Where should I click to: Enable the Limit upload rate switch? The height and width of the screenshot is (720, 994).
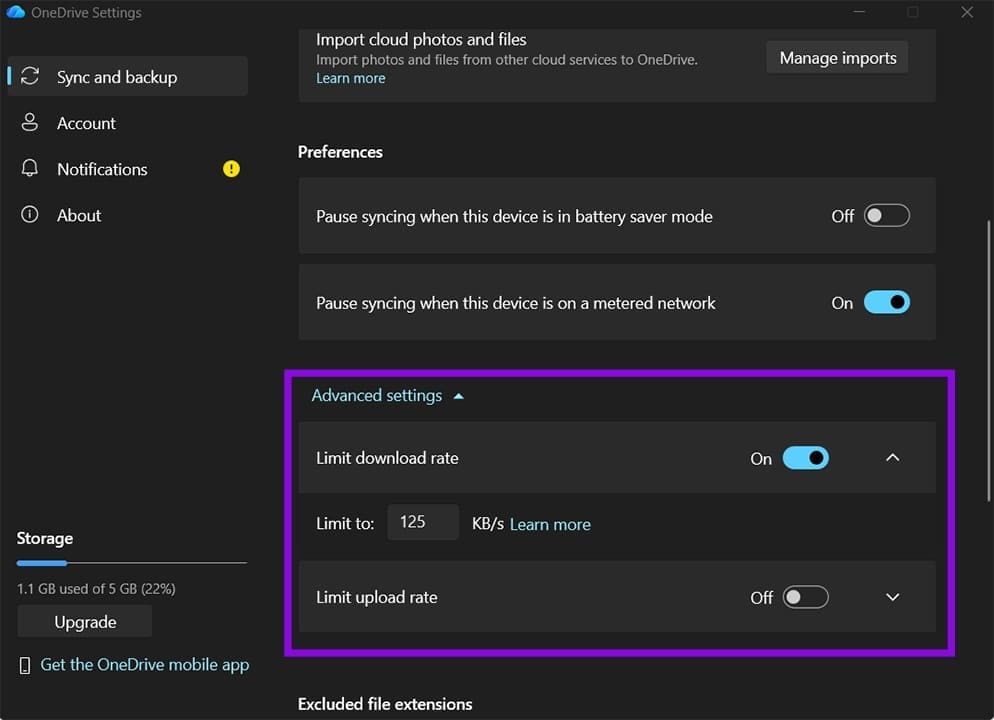[806, 597]
